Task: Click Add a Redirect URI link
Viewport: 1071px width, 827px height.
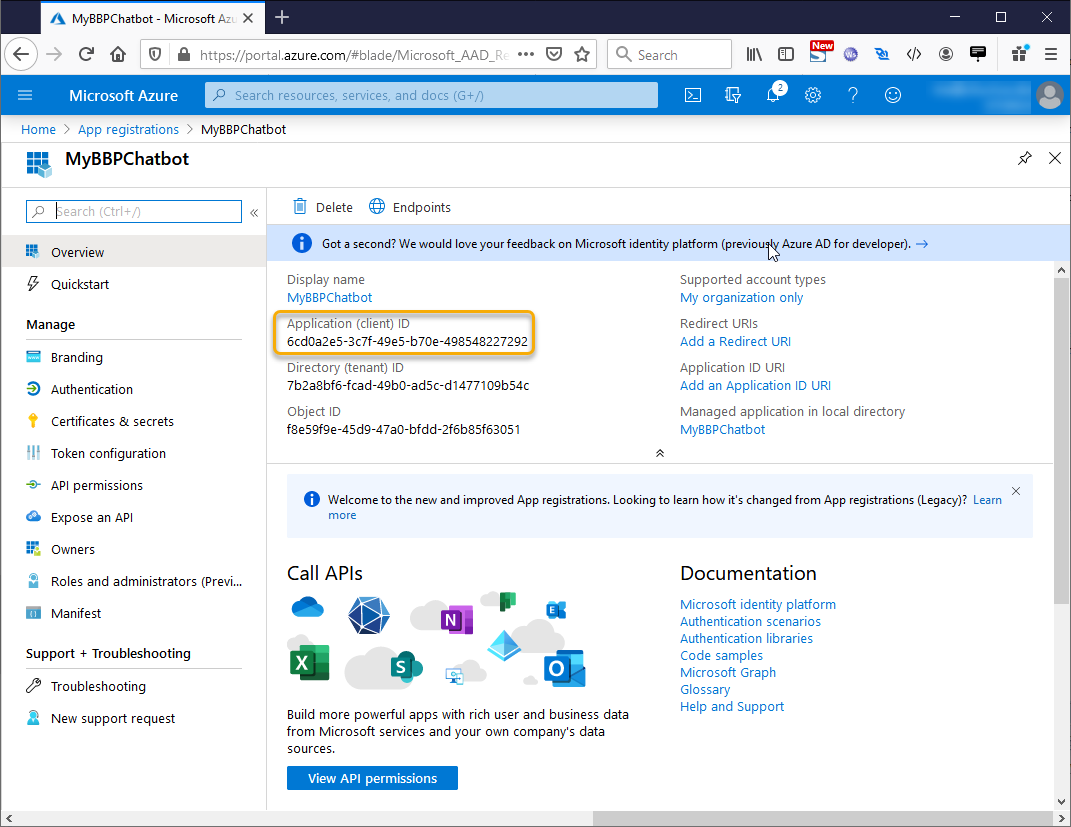Action: point(735,341)
